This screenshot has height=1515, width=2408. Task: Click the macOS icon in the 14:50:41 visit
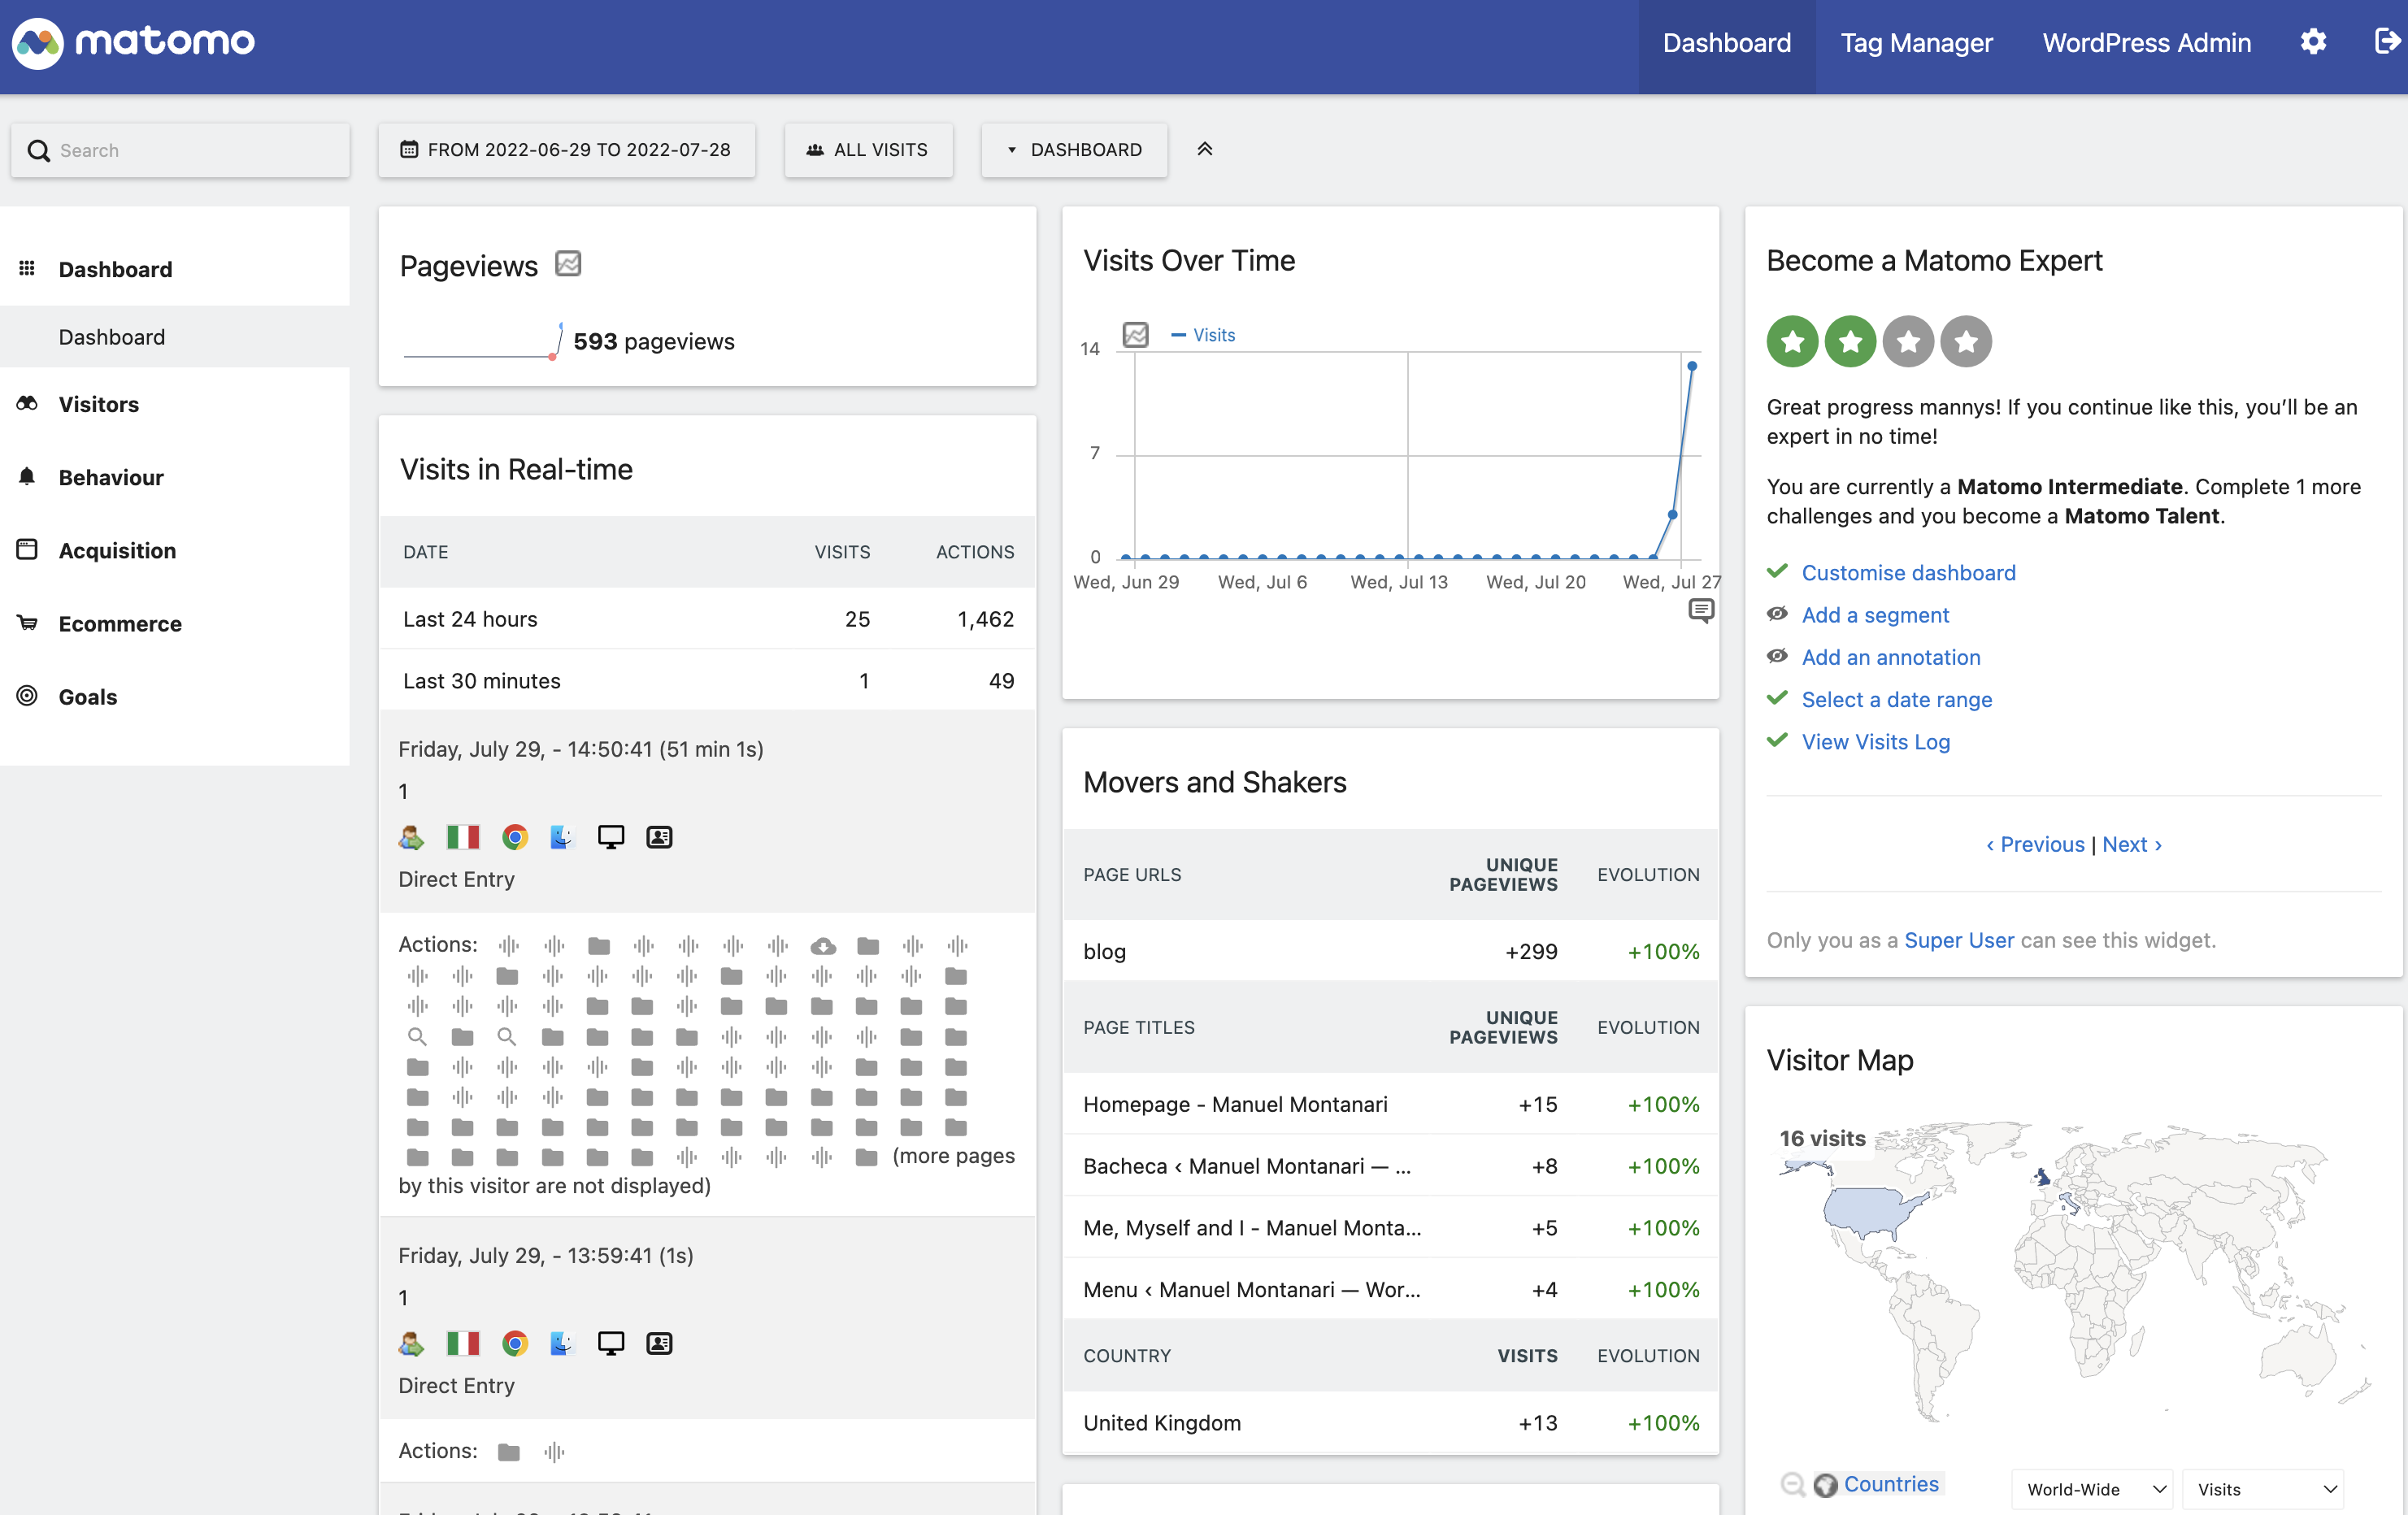pyautogui.click(x=562, y=837)
